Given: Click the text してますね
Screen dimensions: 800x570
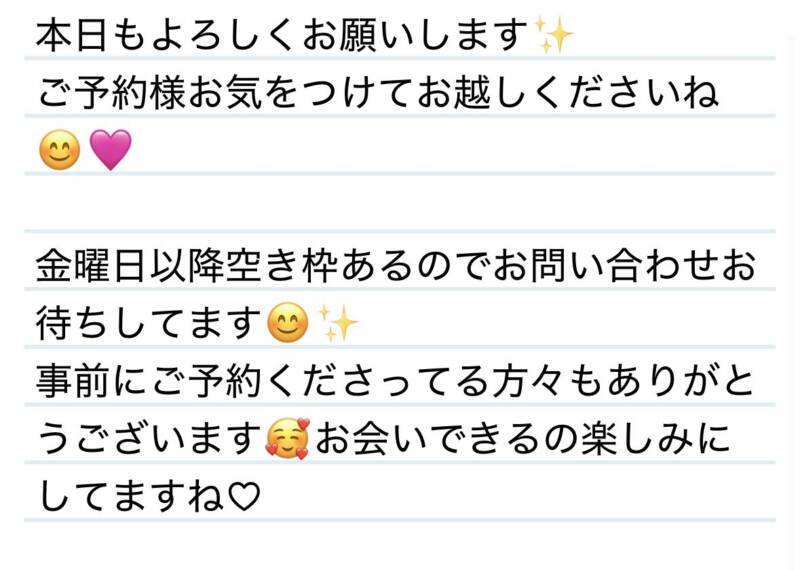Looking at the screenshot, I should 131,497.
